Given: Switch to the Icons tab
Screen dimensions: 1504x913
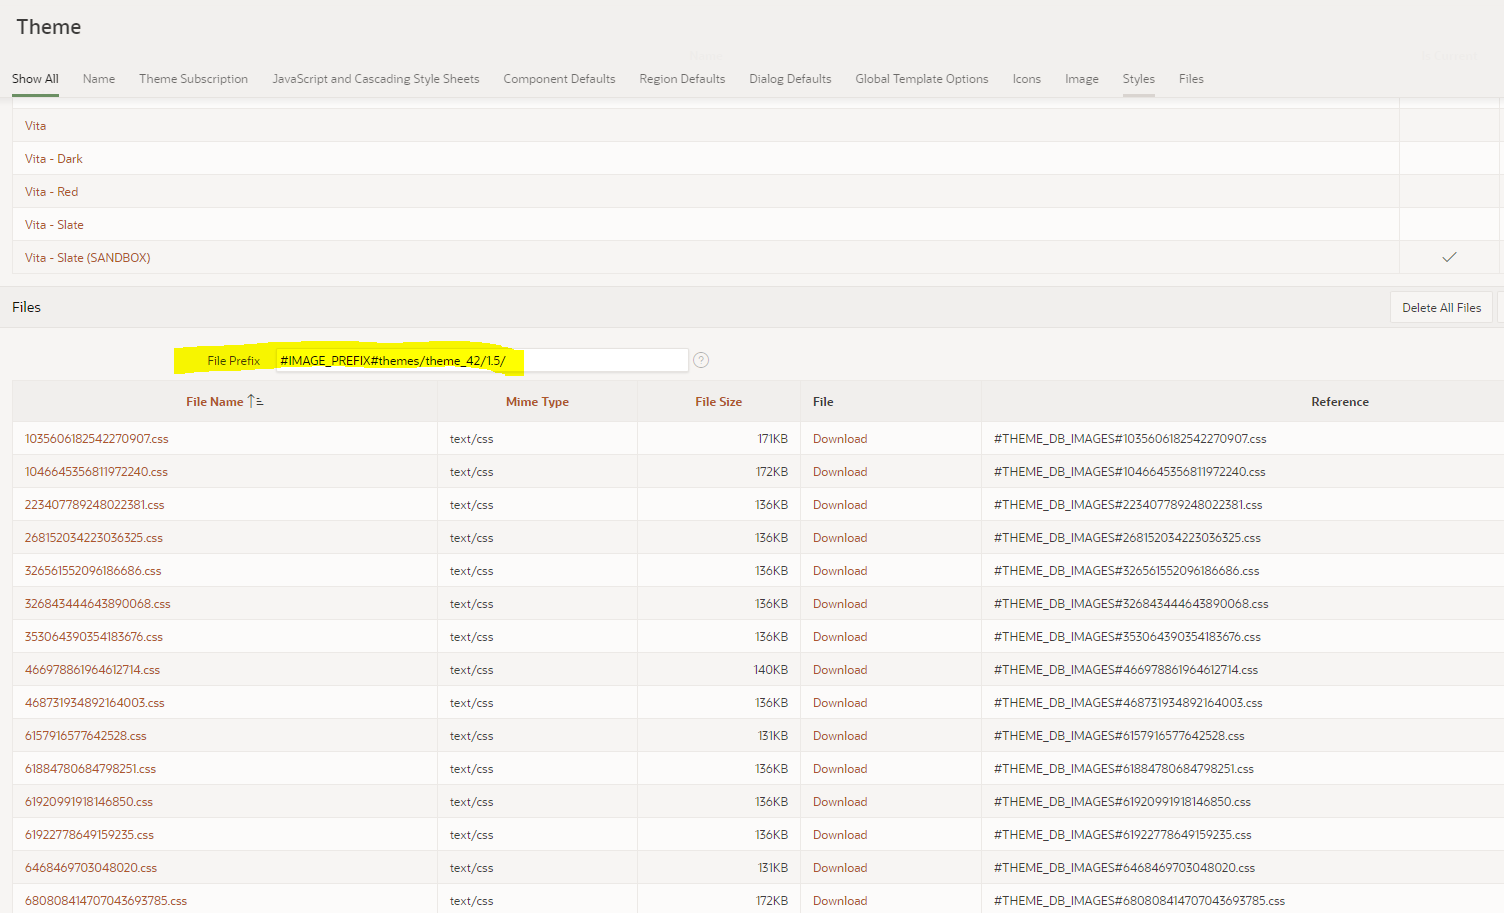Looking at the screenshot, I should point(1026,79).
